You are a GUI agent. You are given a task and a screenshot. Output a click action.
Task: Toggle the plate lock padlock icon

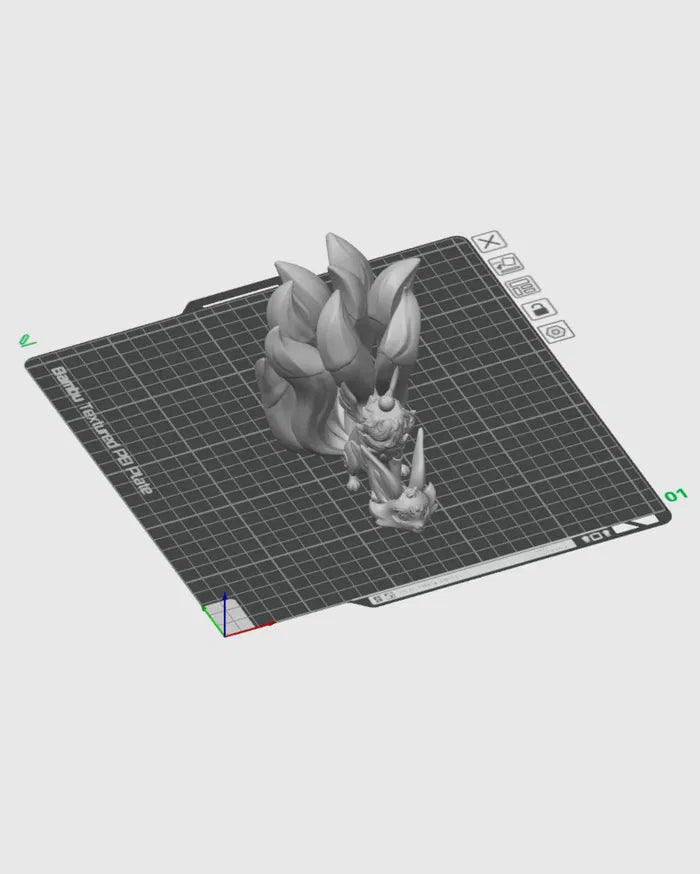click(x=538, y=308)
